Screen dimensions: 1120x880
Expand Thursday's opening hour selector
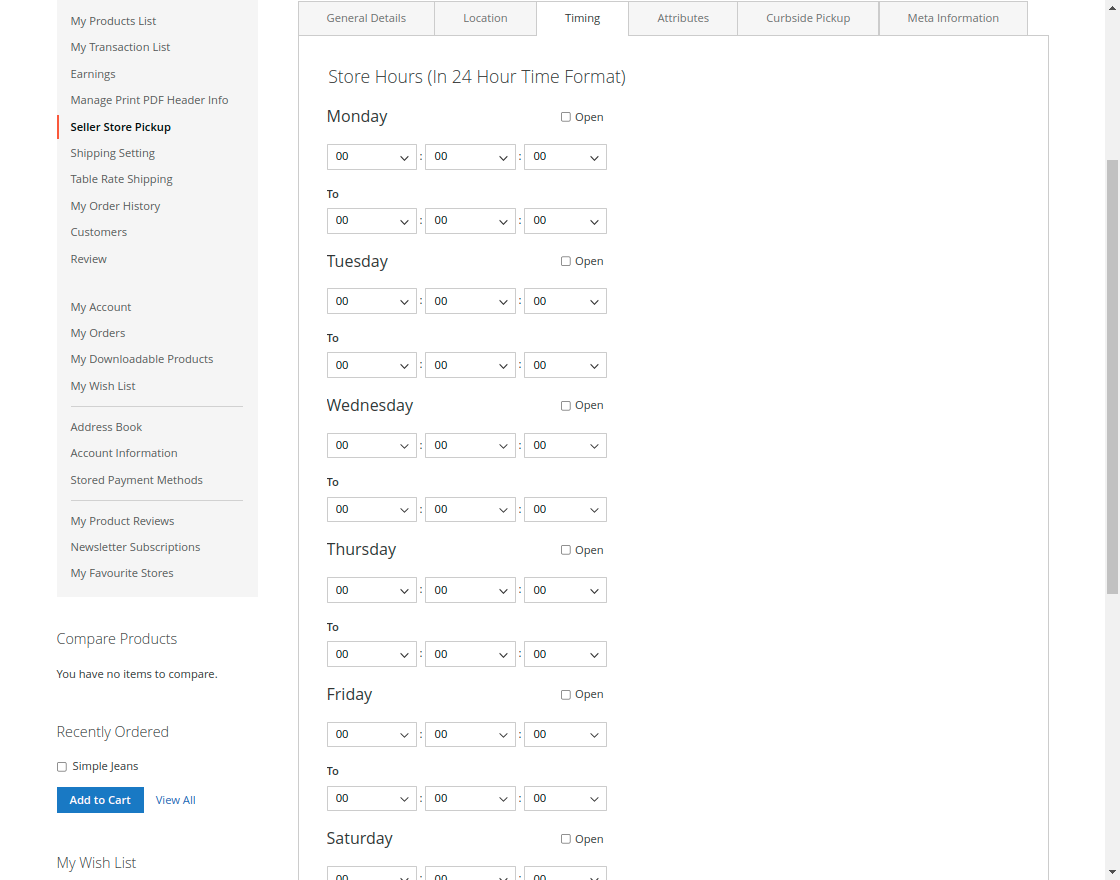pyautogui.click(x=371, y=590)
